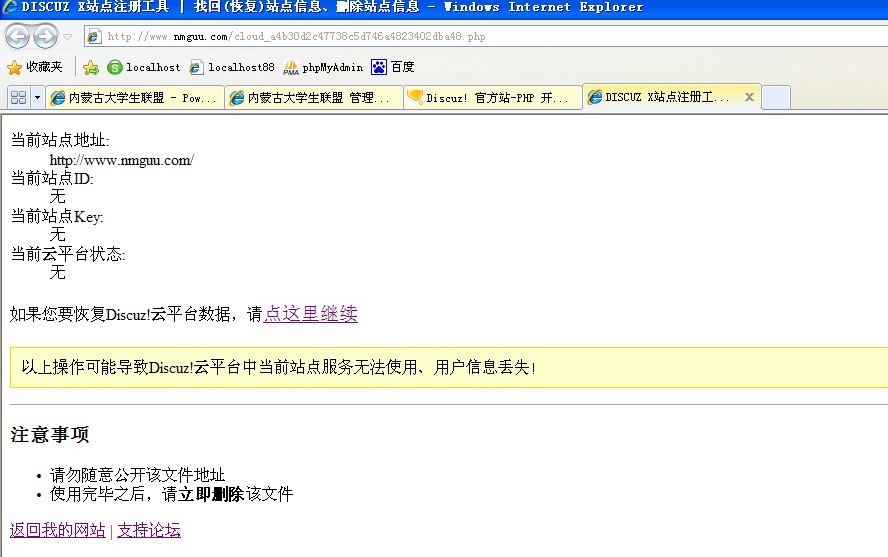The height and width of the screenshot is (557, 888).
Task: Click the 当前站点ID label
Action: click(52, 178)
